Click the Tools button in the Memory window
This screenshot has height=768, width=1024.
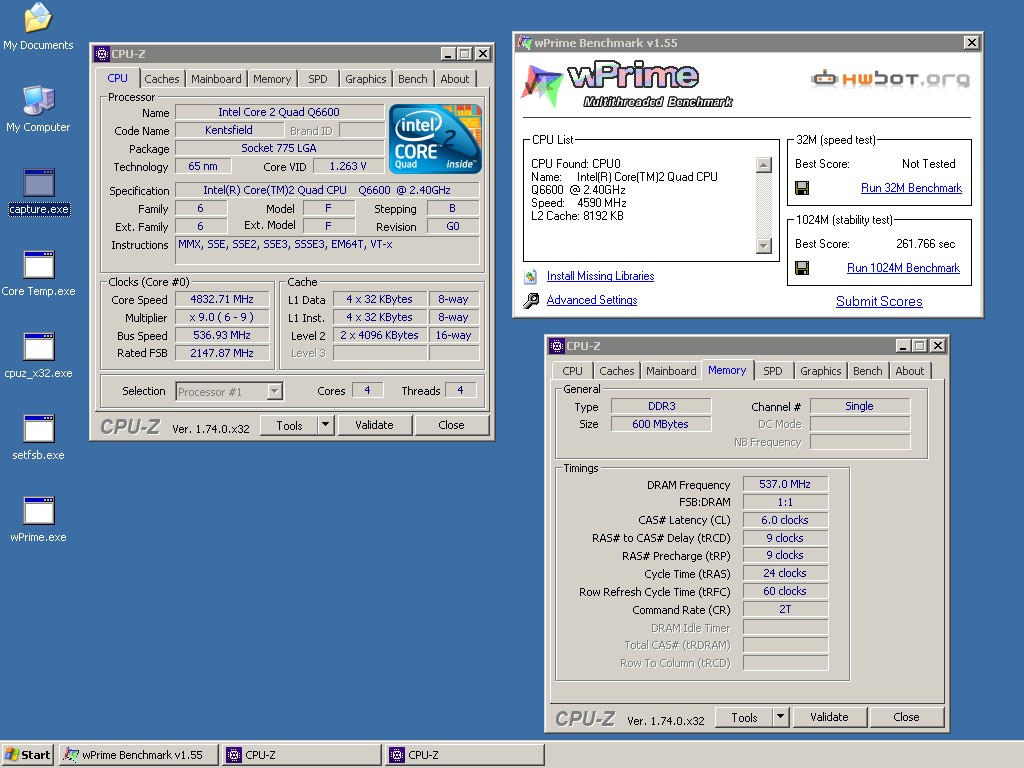pyautogui.click(x=744, y=717)
